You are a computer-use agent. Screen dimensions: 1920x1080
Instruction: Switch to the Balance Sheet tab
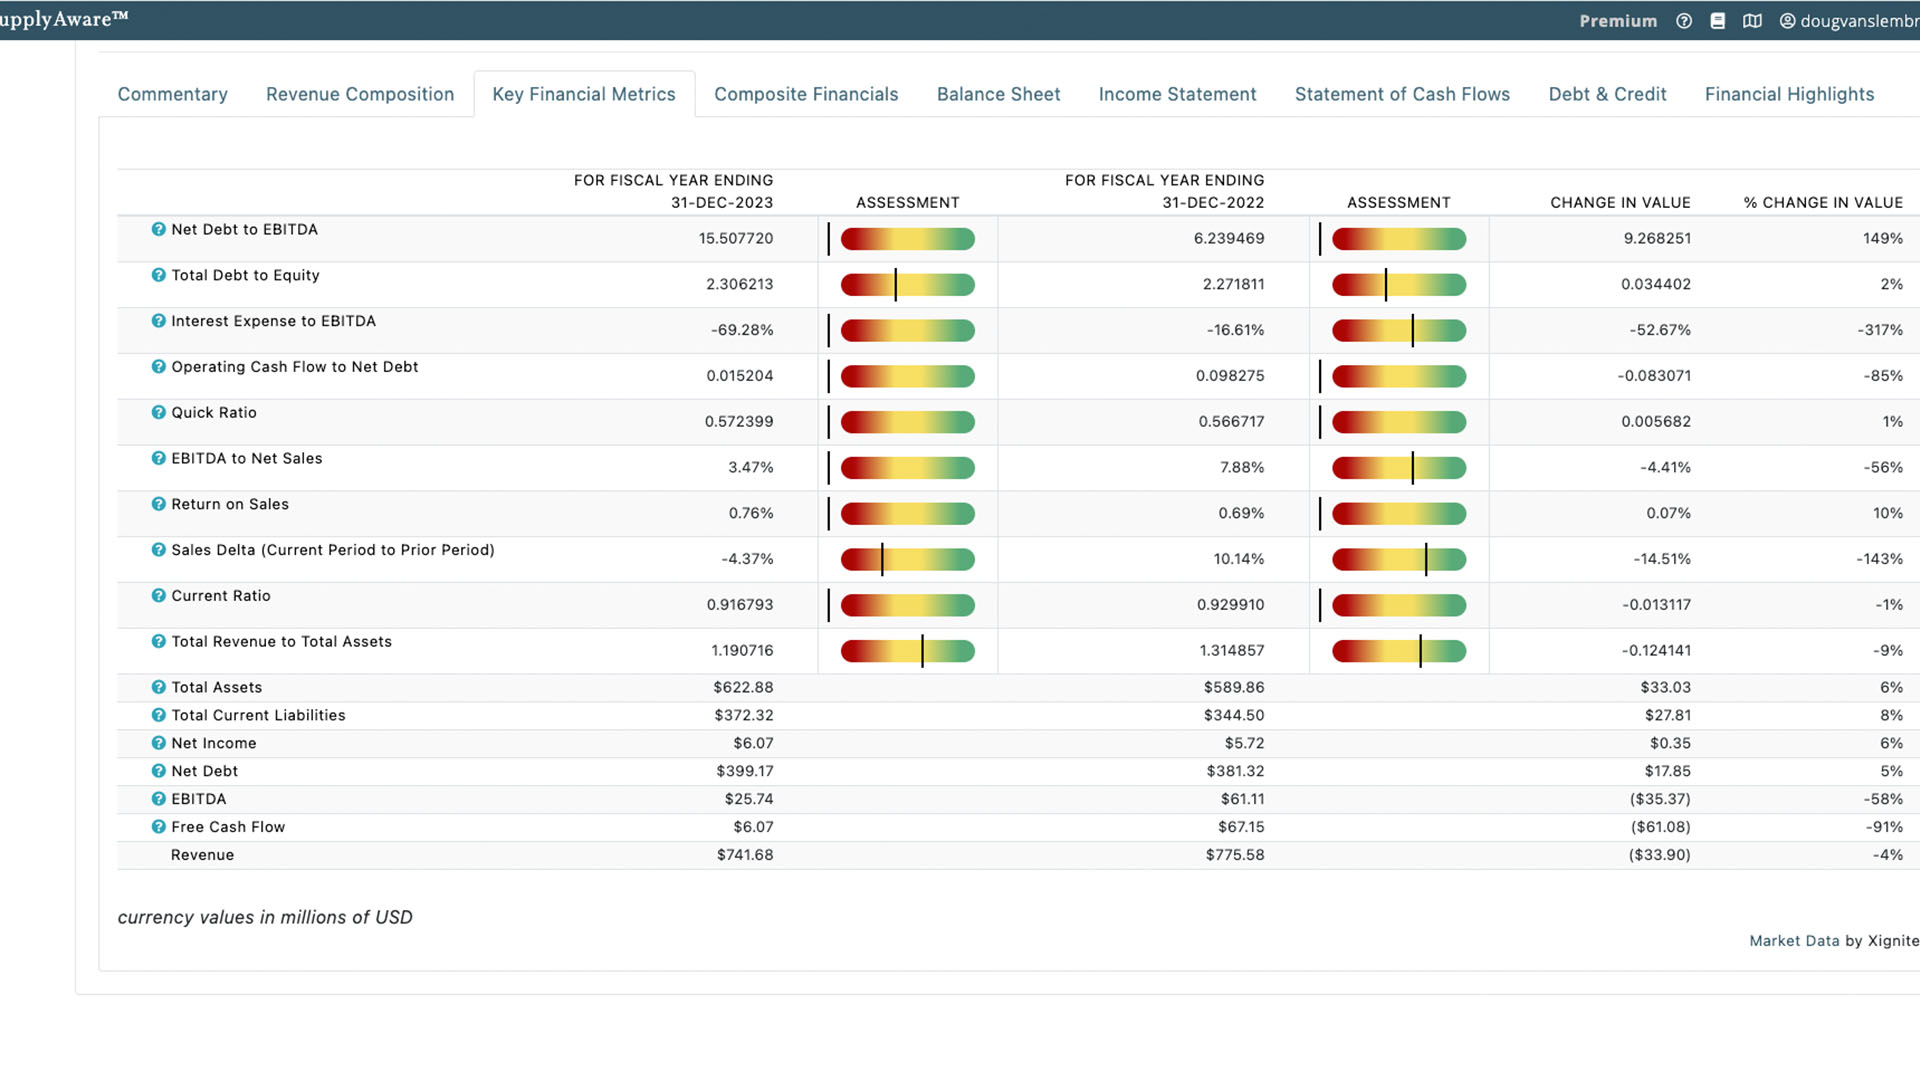tap(998, 94)
